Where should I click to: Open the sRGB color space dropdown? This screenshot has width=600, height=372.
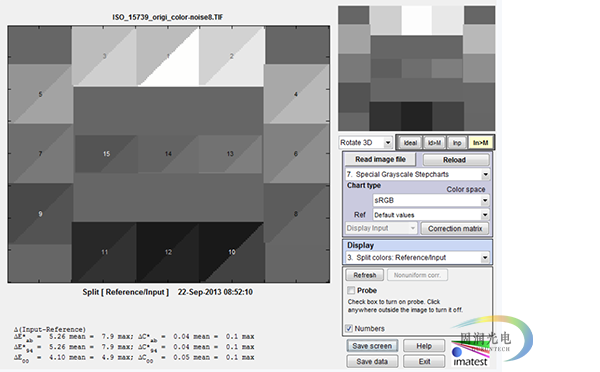coord(431,200)
